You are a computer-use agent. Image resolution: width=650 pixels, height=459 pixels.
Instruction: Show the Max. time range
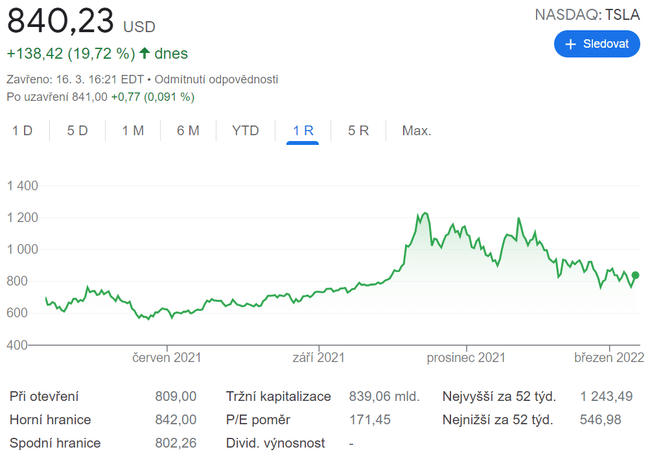click(416, 131)
